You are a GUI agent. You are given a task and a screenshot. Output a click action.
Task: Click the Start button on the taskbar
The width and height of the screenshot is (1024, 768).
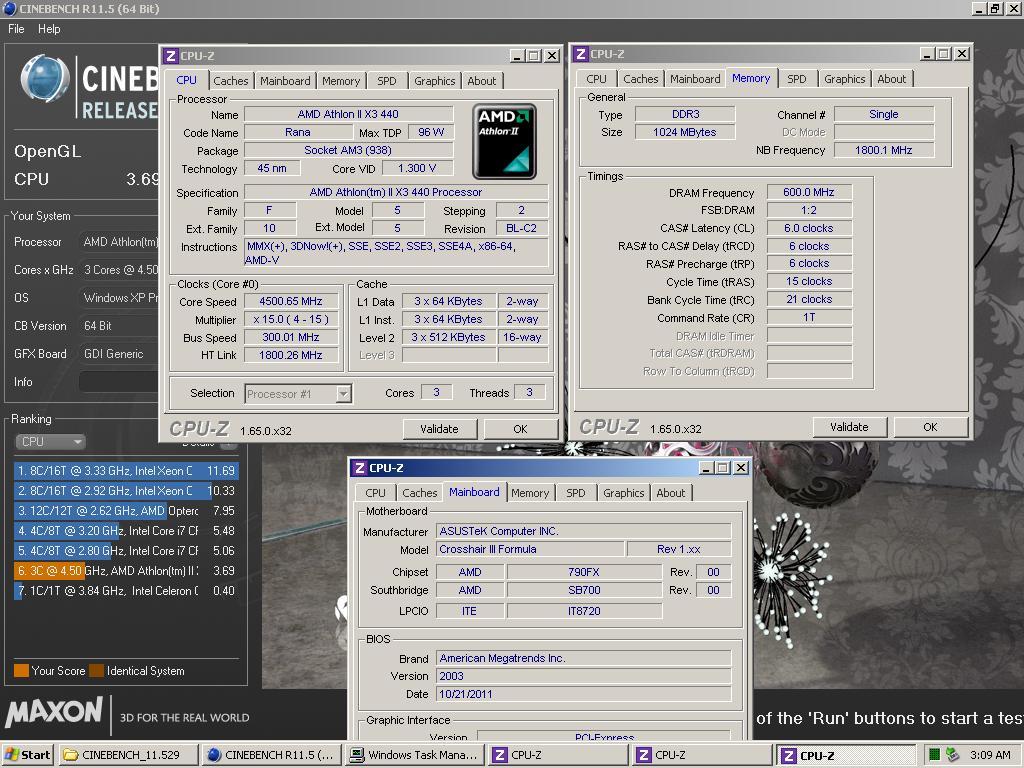click(27, 755)
